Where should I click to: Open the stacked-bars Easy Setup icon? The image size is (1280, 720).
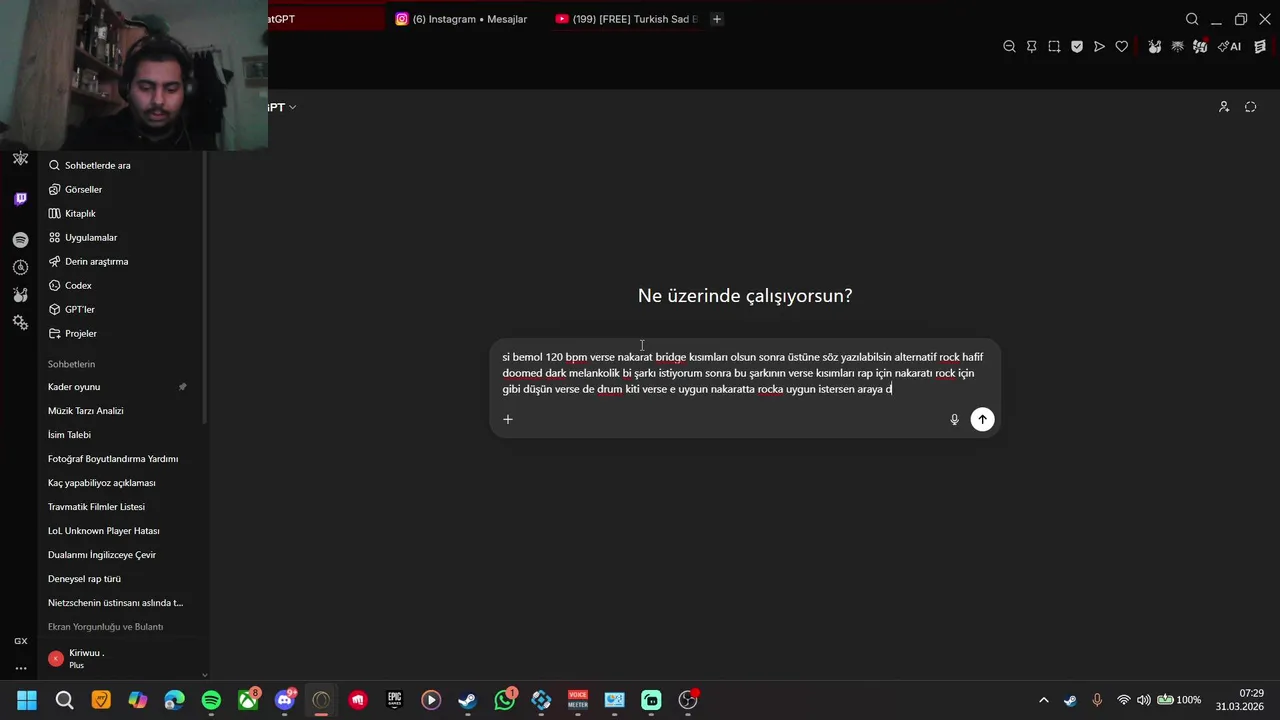(x=1260, y=47)
